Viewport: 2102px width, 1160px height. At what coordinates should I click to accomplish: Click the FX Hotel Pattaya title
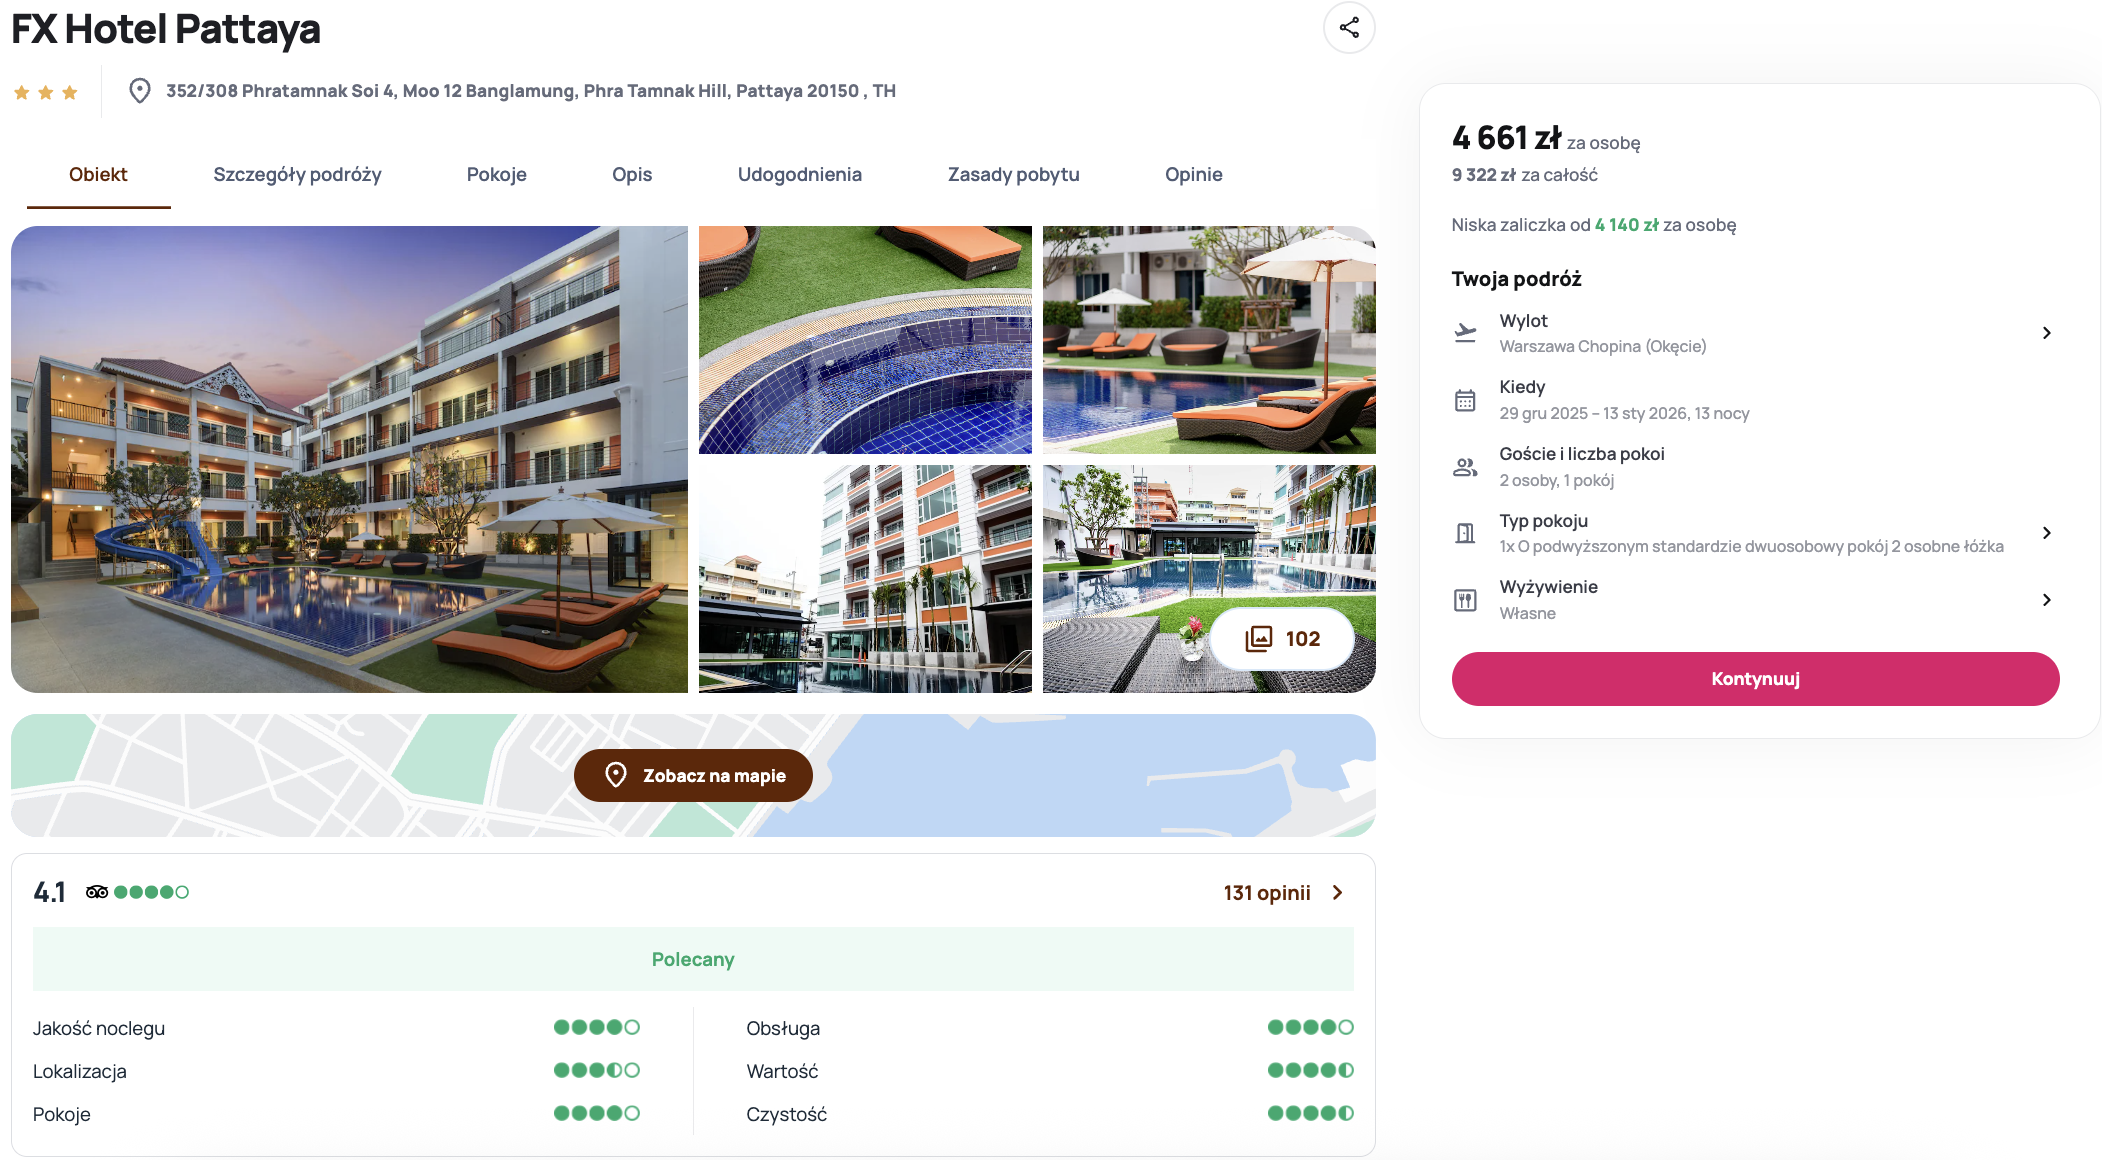tap(166, 29)
